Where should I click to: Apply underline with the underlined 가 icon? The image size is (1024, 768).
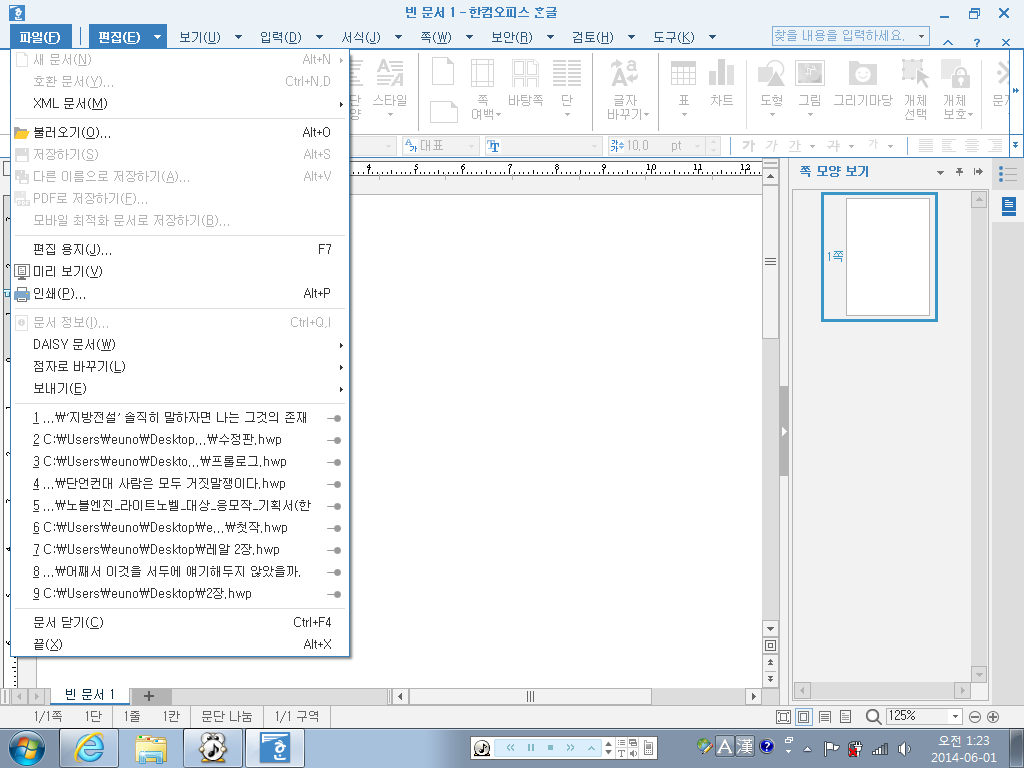point(795,146)
